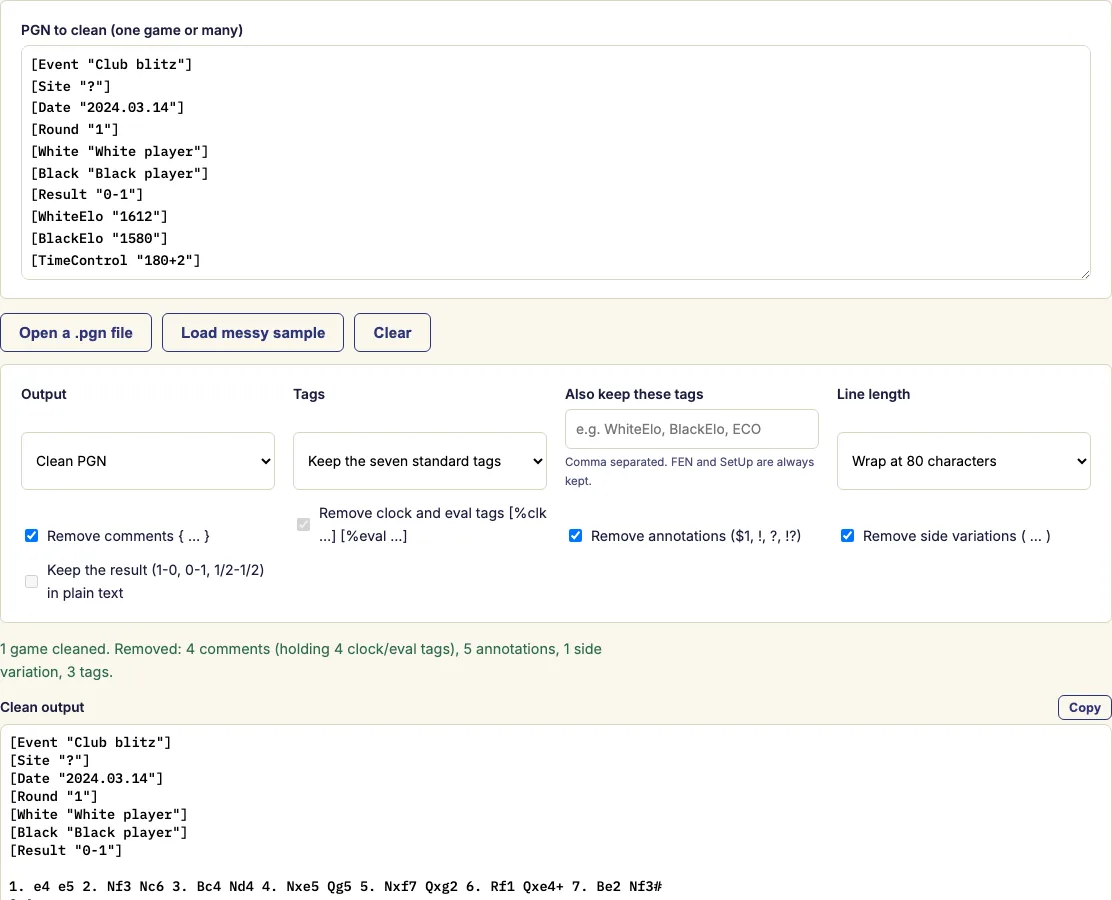The image size is (1112, 900).
Task: Load the messy sample PGN
Action: [x=252, y=333]
